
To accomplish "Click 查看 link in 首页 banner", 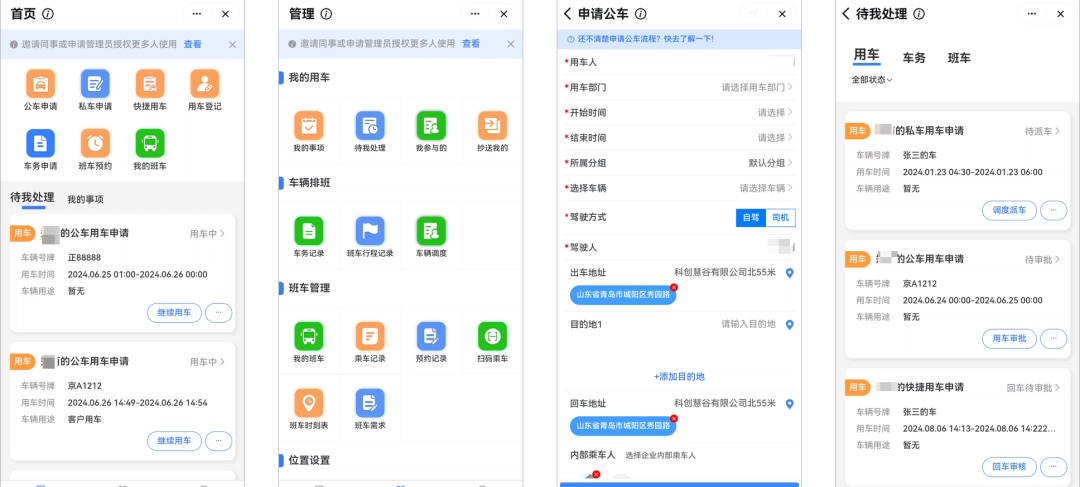I will [x=193, y=44].
